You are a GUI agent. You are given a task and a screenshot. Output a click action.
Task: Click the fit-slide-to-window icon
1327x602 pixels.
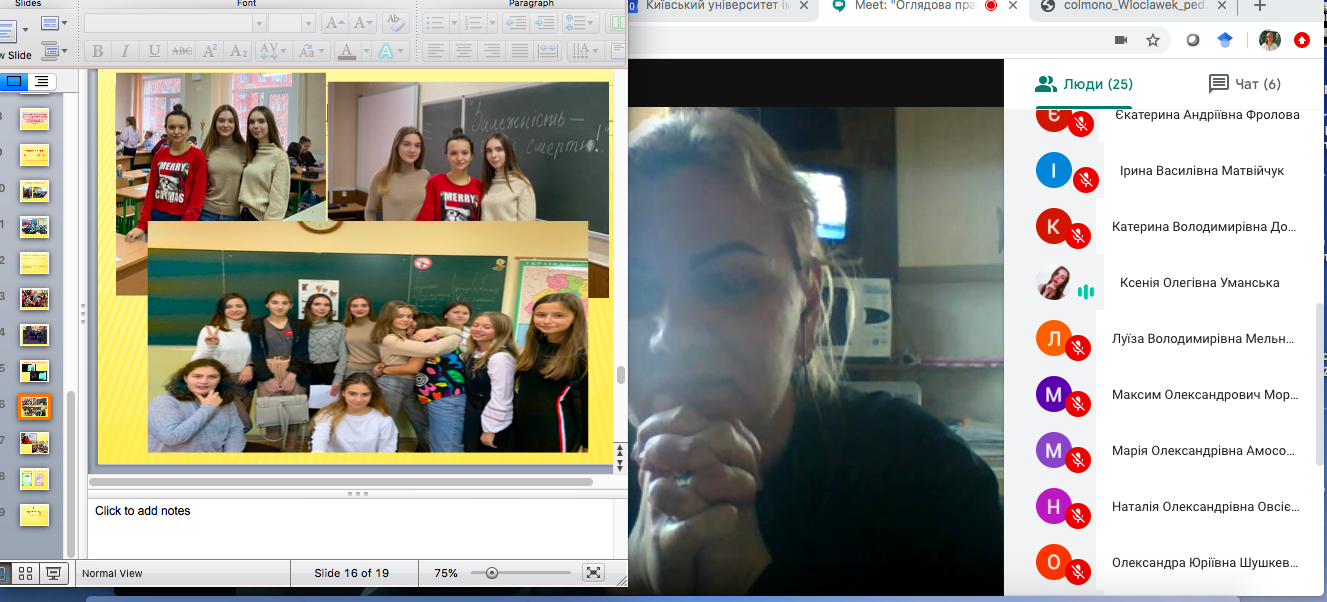pos(594,573)
